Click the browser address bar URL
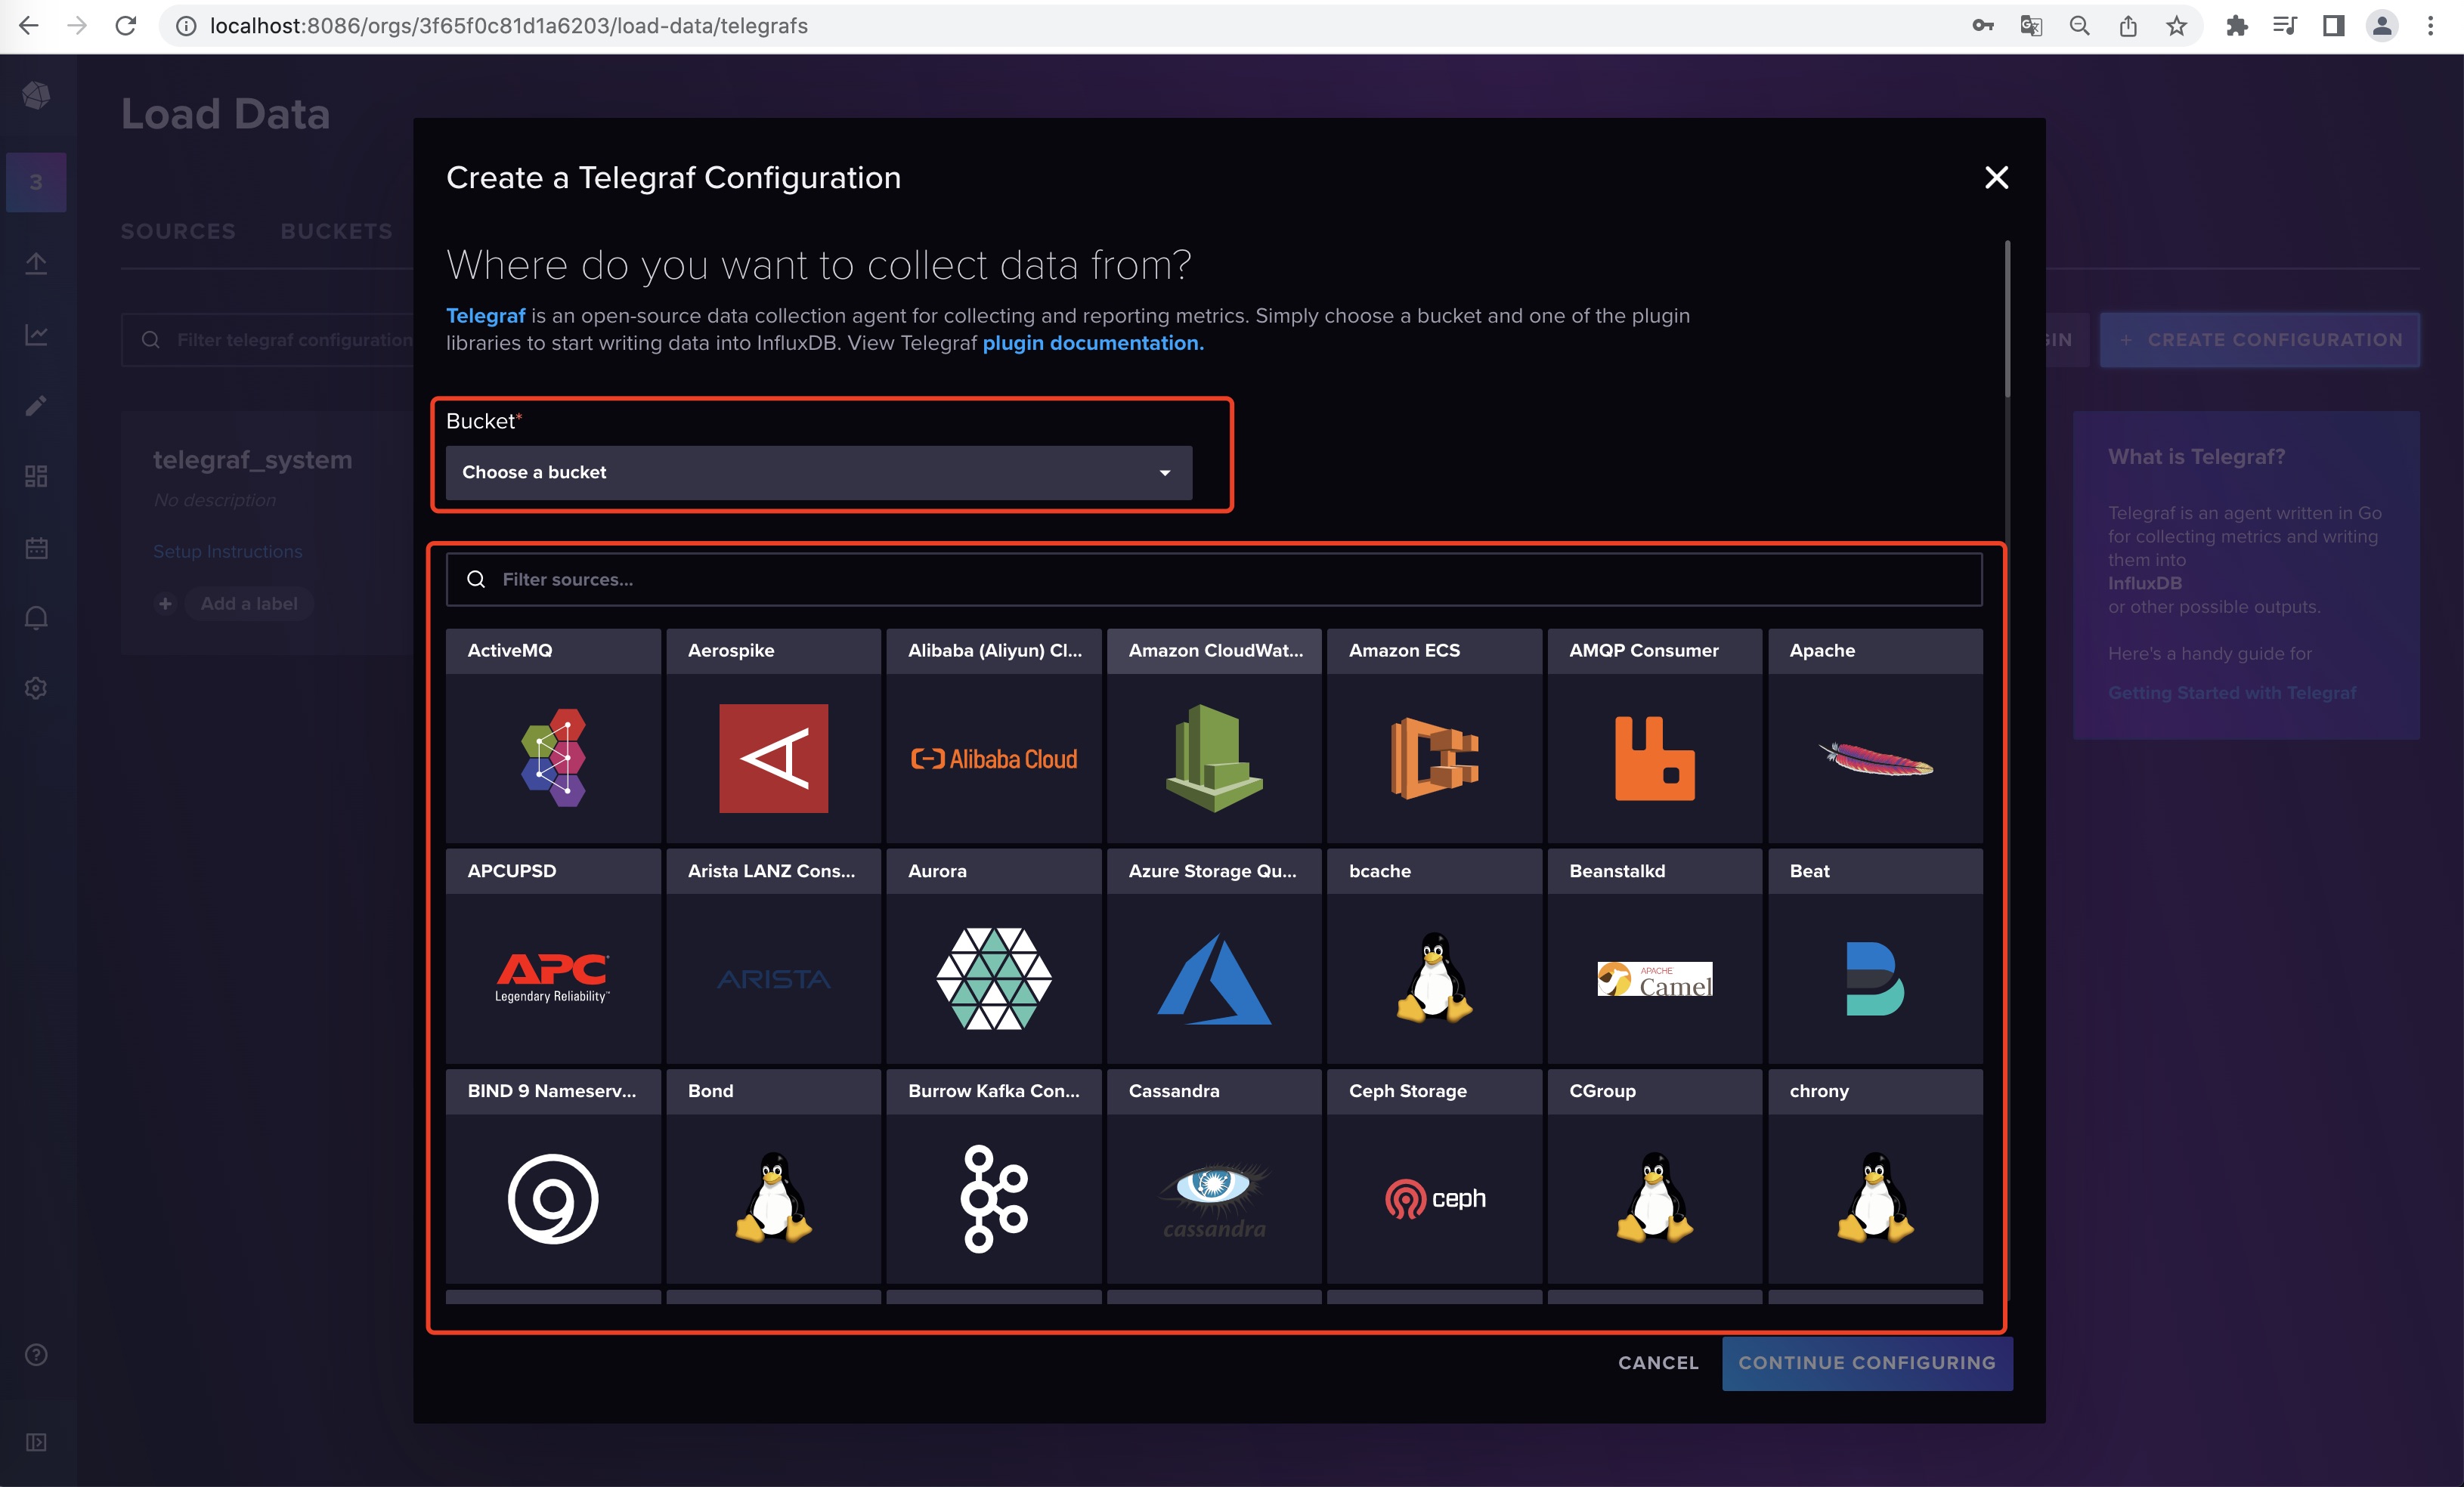The height and width of the screenshot is (1487, 2464). 508,26
